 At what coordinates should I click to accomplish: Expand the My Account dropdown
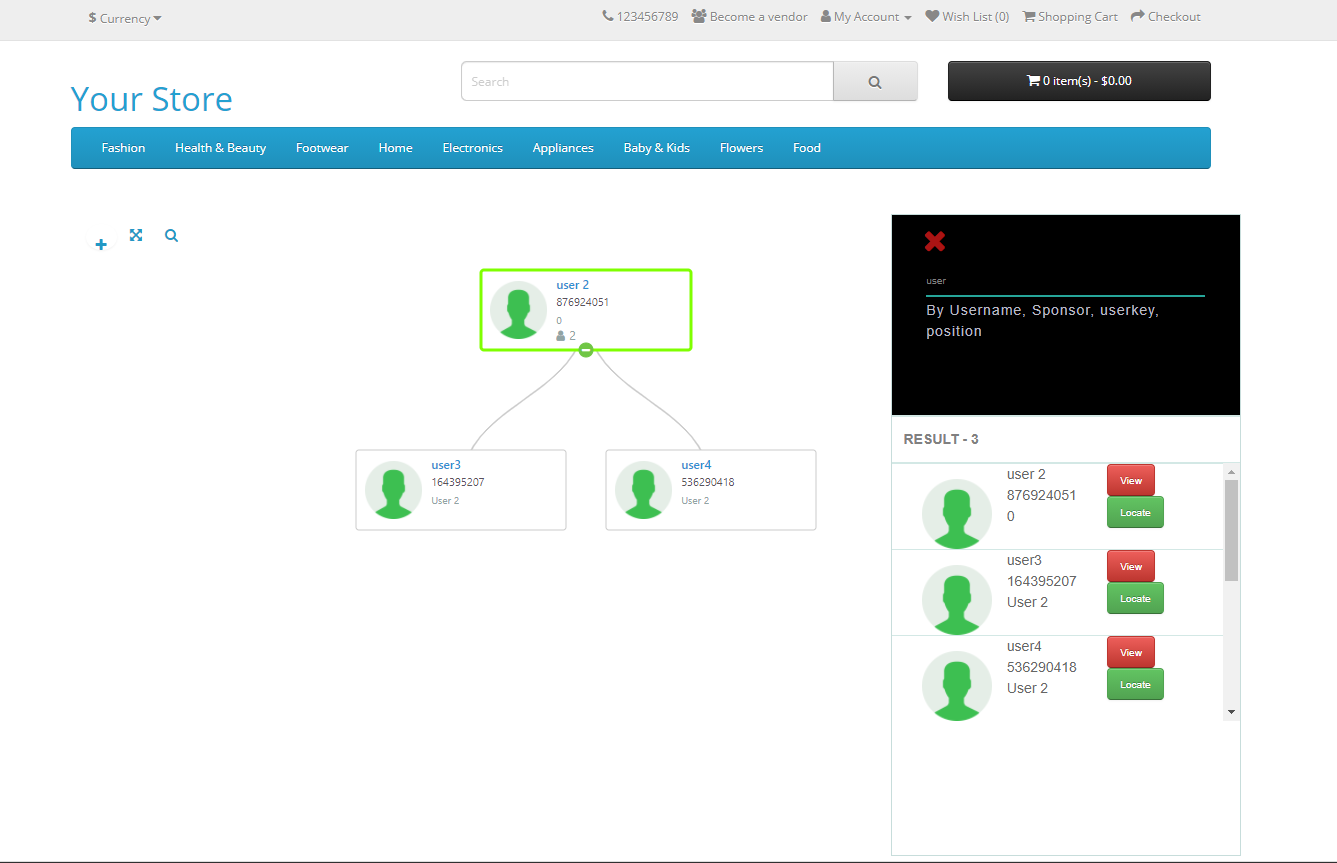[866, 17]
